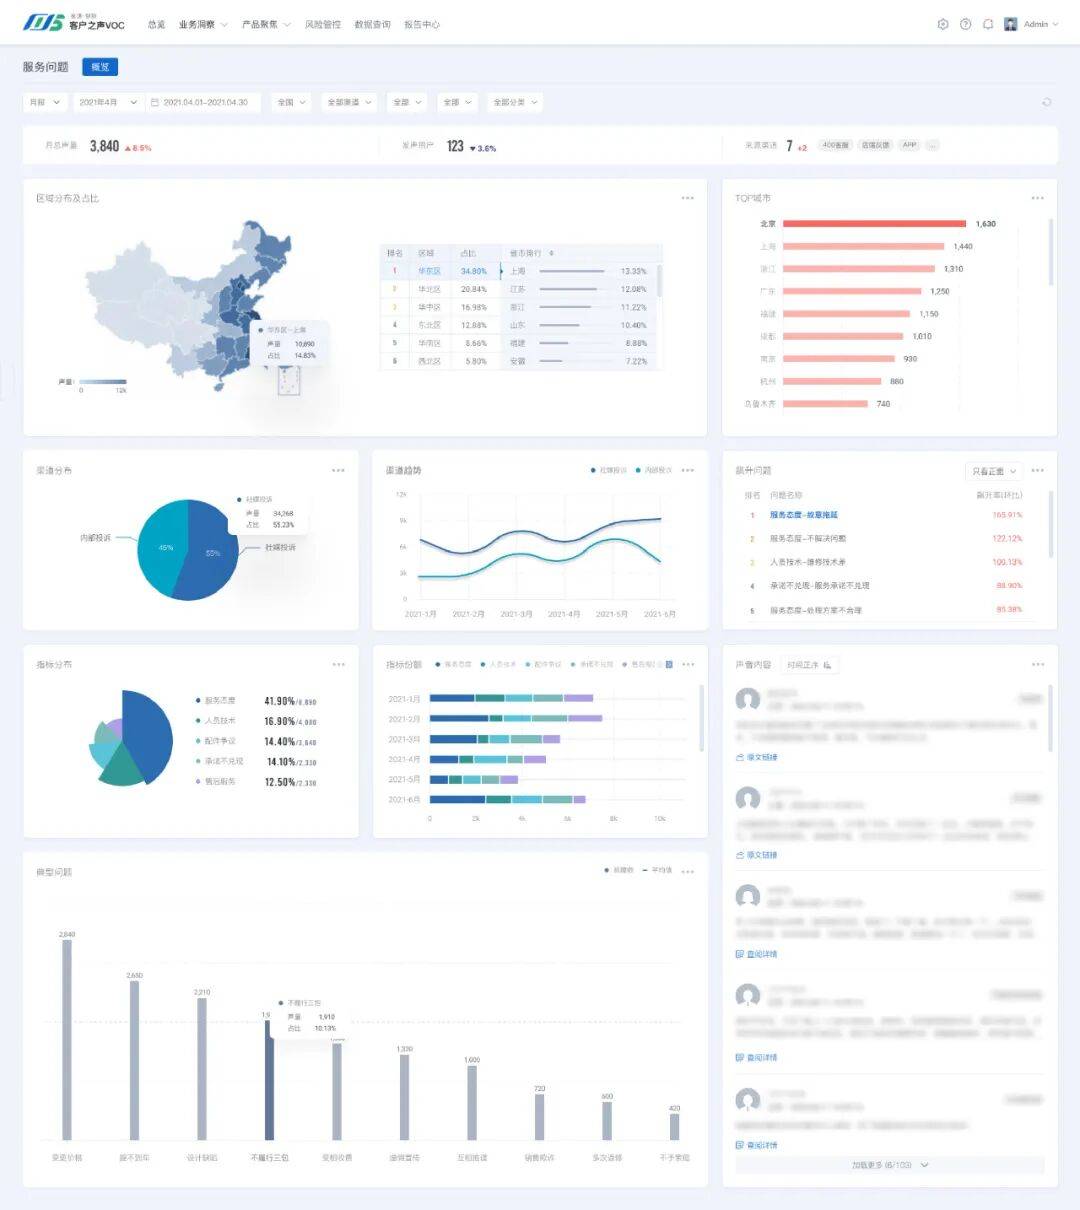The height and width of the screenshot is (1210, 1080).
Task: Open settings via the gear icon
Action: click(x=942, y=24)
